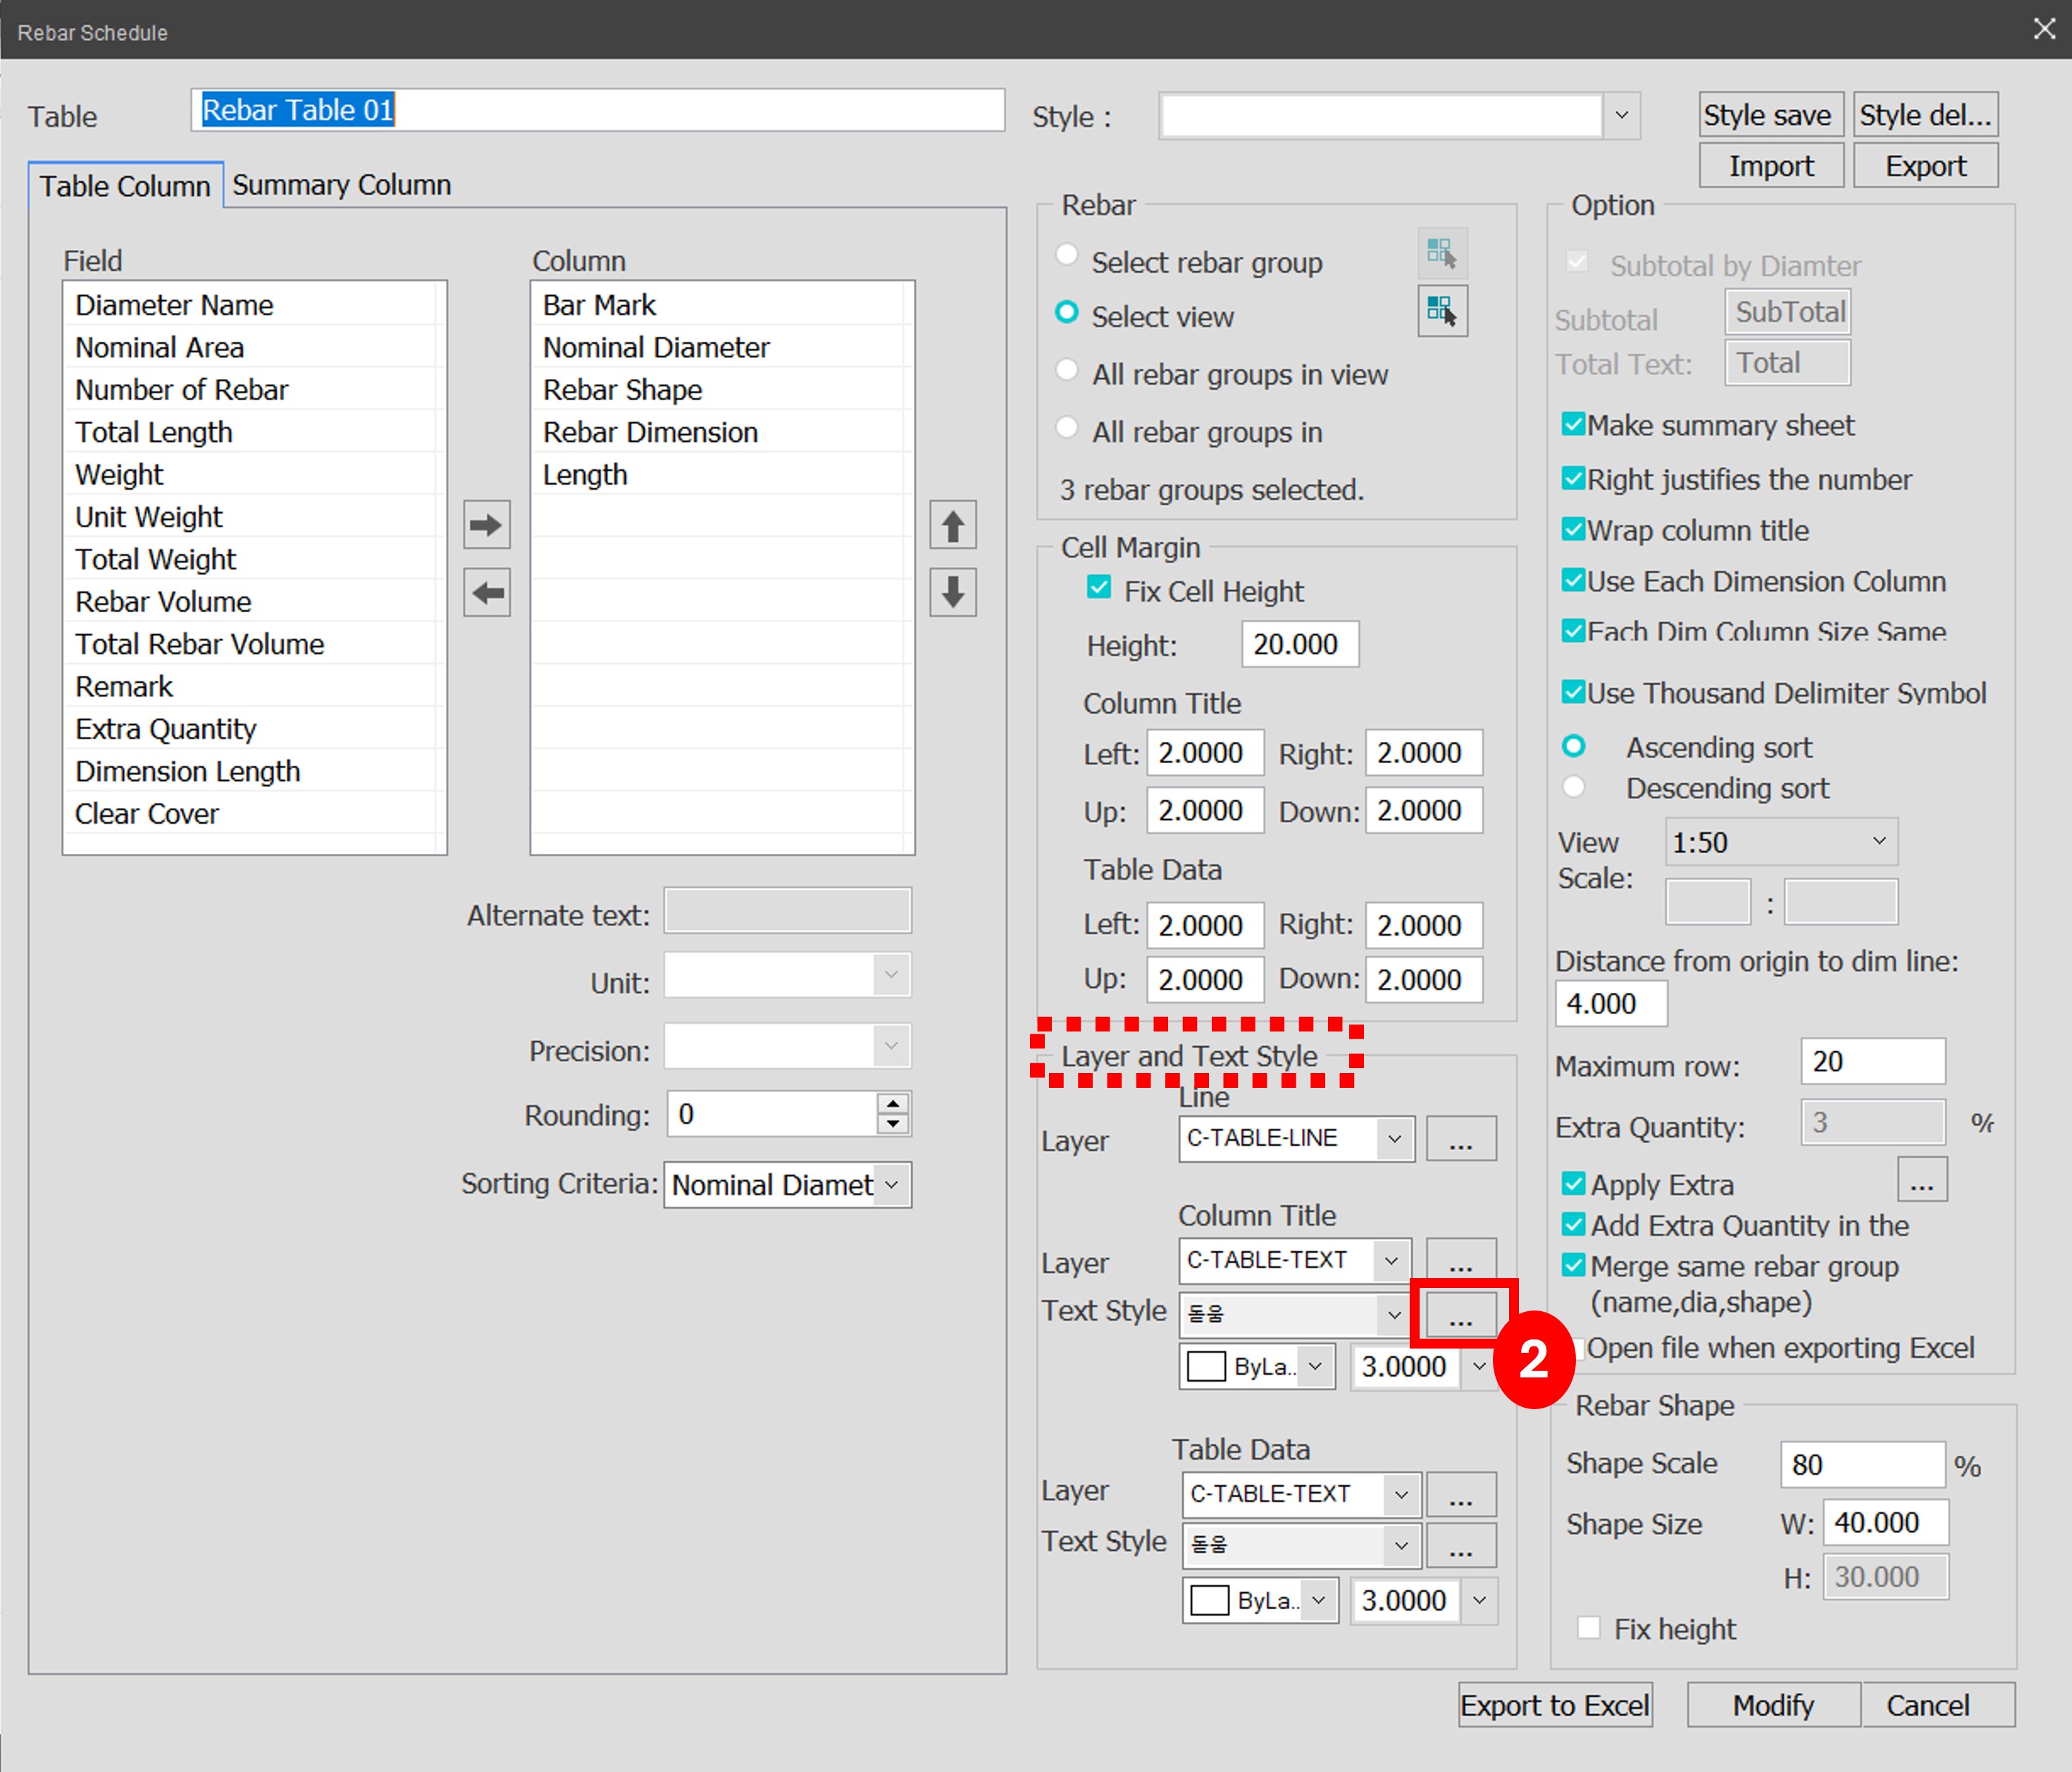
Task: Click the left arrow to remove the column
Action: tap(487, 593)
